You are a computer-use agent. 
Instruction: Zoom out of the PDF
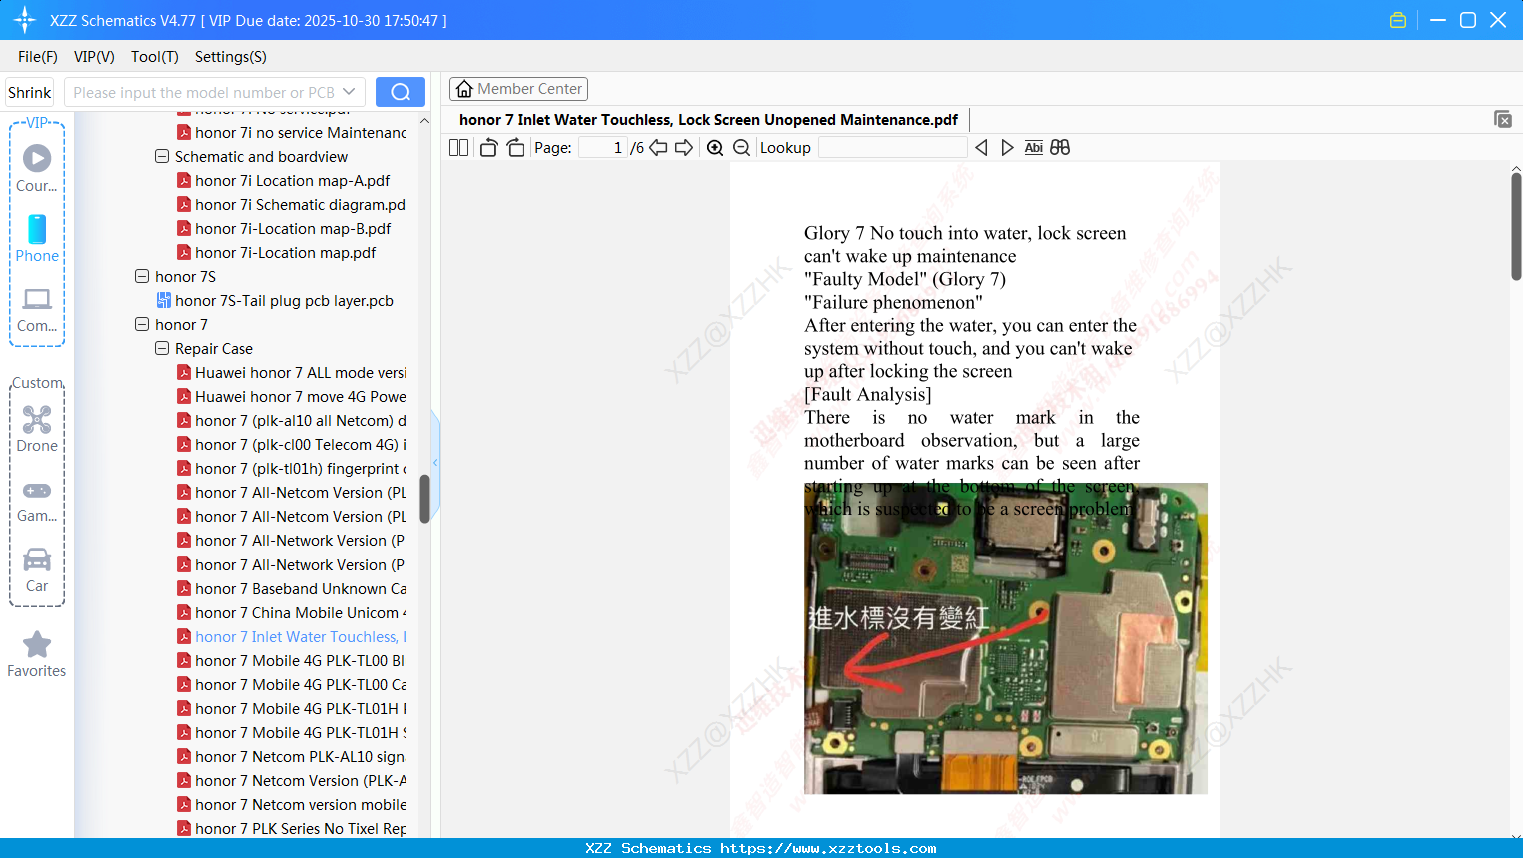pos(741,148)
